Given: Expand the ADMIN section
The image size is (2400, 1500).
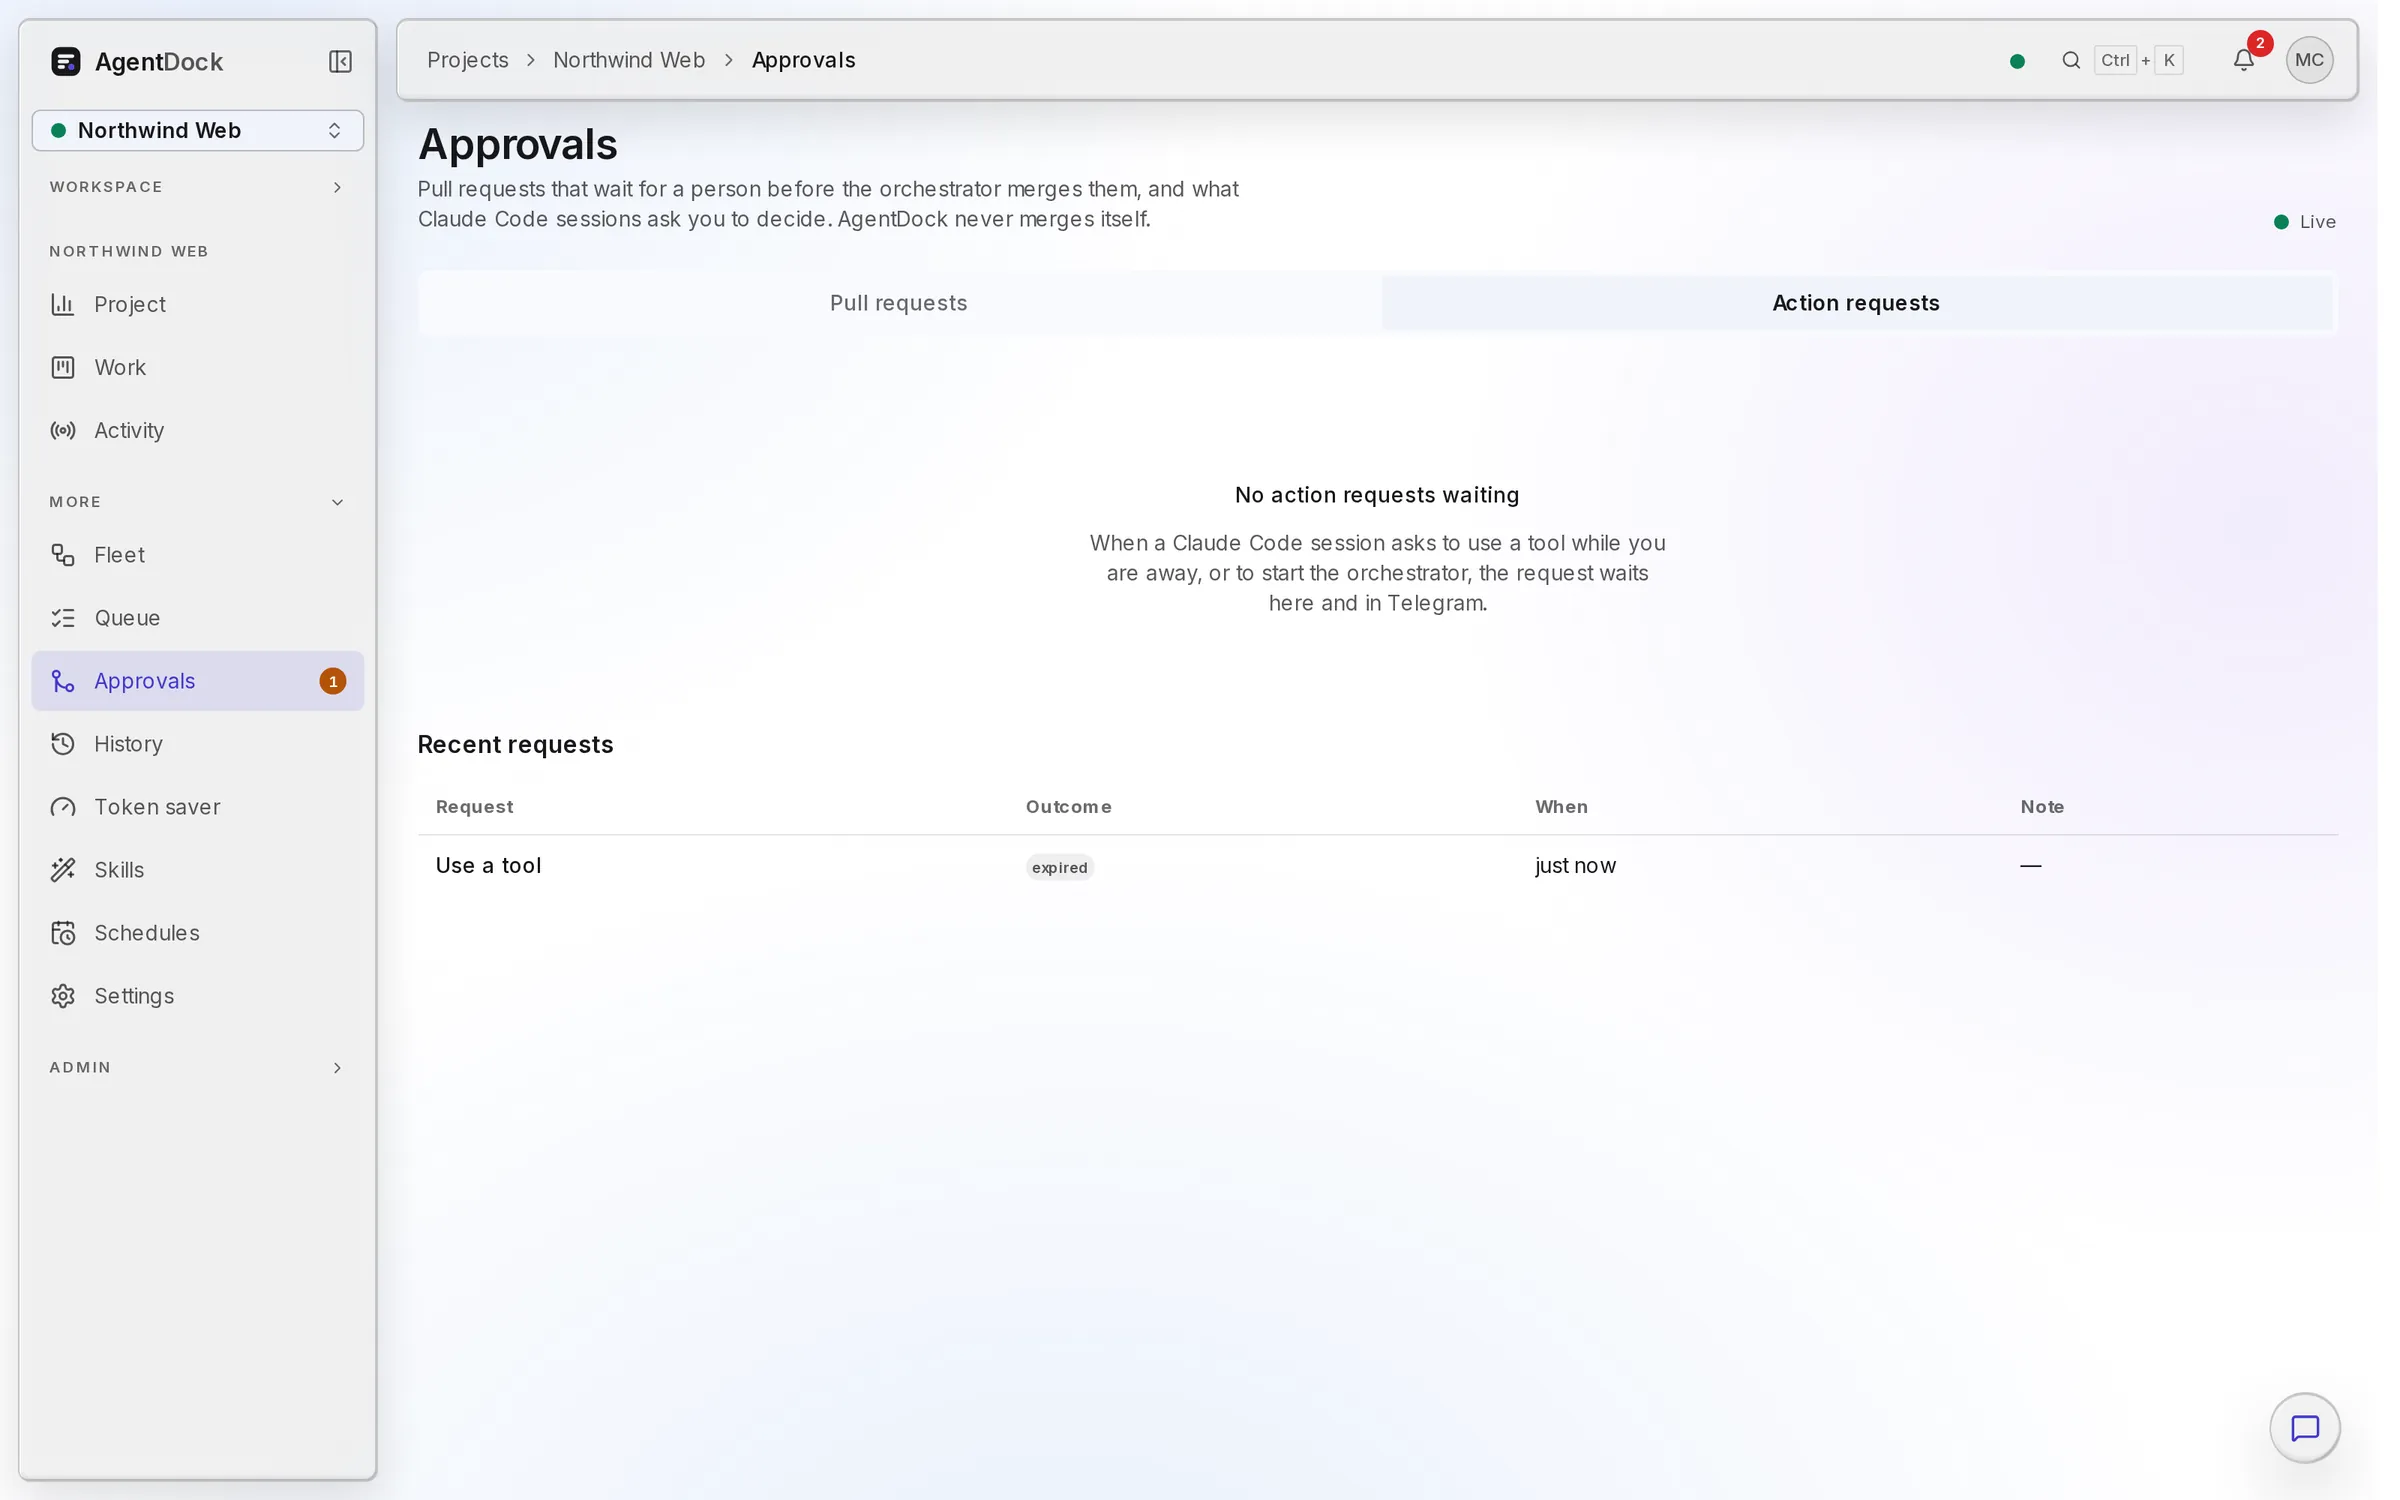Looking at the screenshot, I should pos(198,1068).
